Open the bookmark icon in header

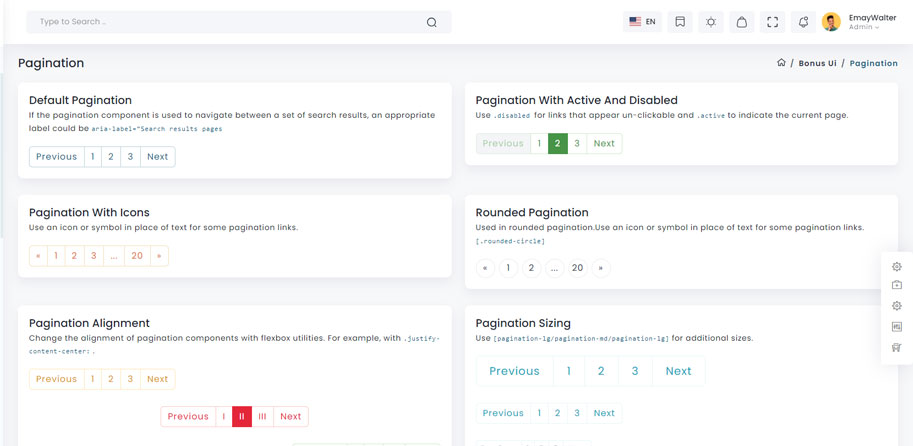pyautogui.click(x=680, y=22)
